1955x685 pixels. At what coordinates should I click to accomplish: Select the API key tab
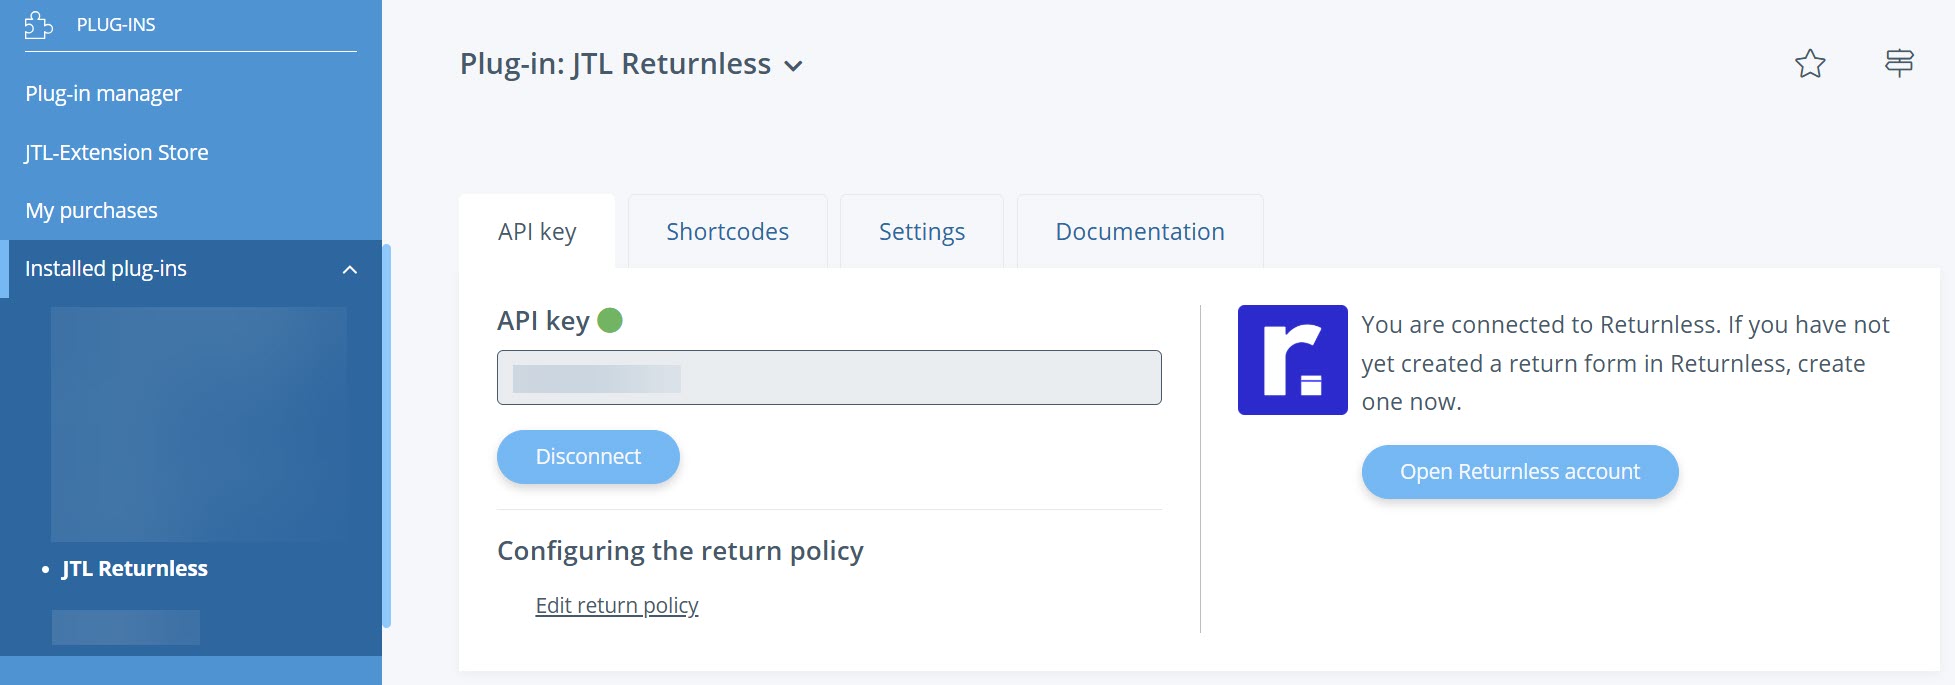pyautogui.click(x=537, y=232)
